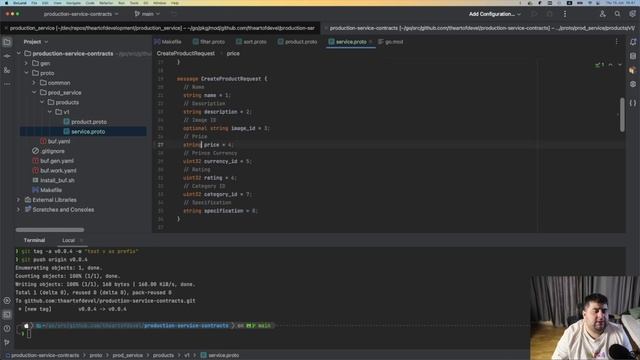Open Makefile in project tree
The height and width of the screenshot is (360, 640).
coord(47,190)
